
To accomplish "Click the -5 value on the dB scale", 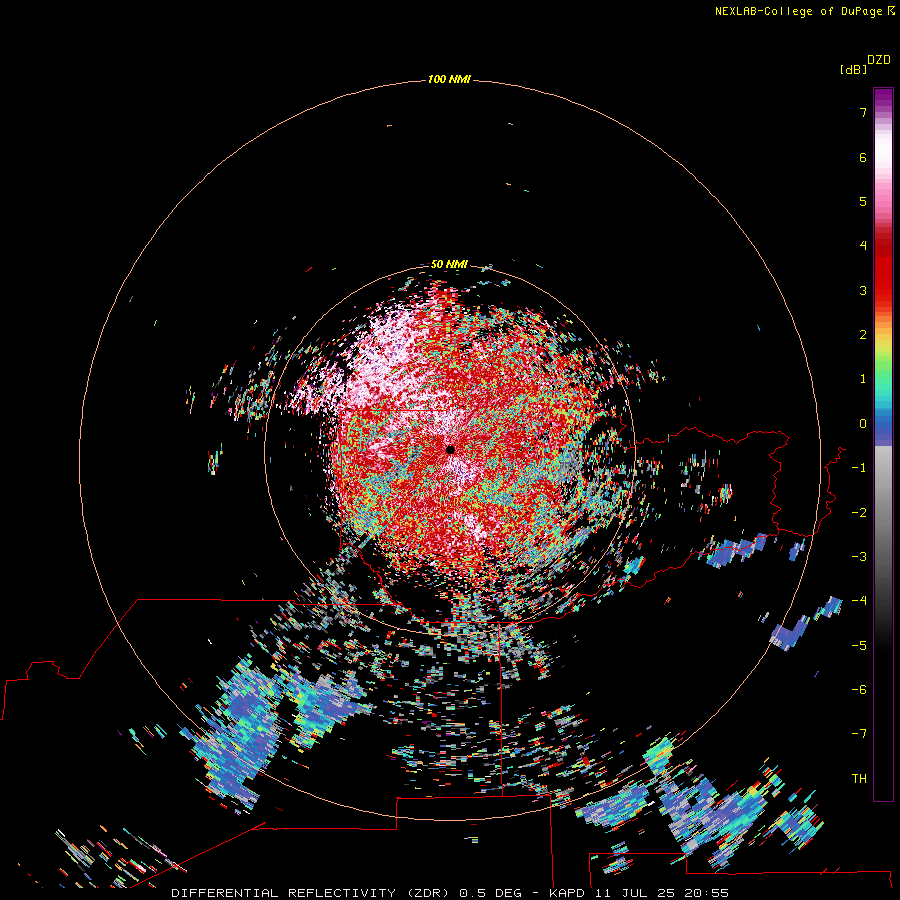I will [x=859, y=646].
